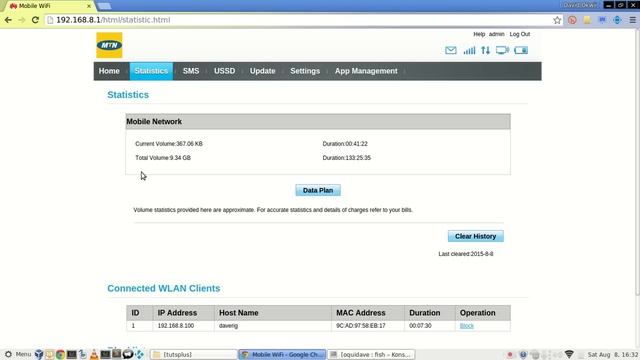Click the blue globe extension icon
The image size is (640, 360).
(x=617, y=20)
